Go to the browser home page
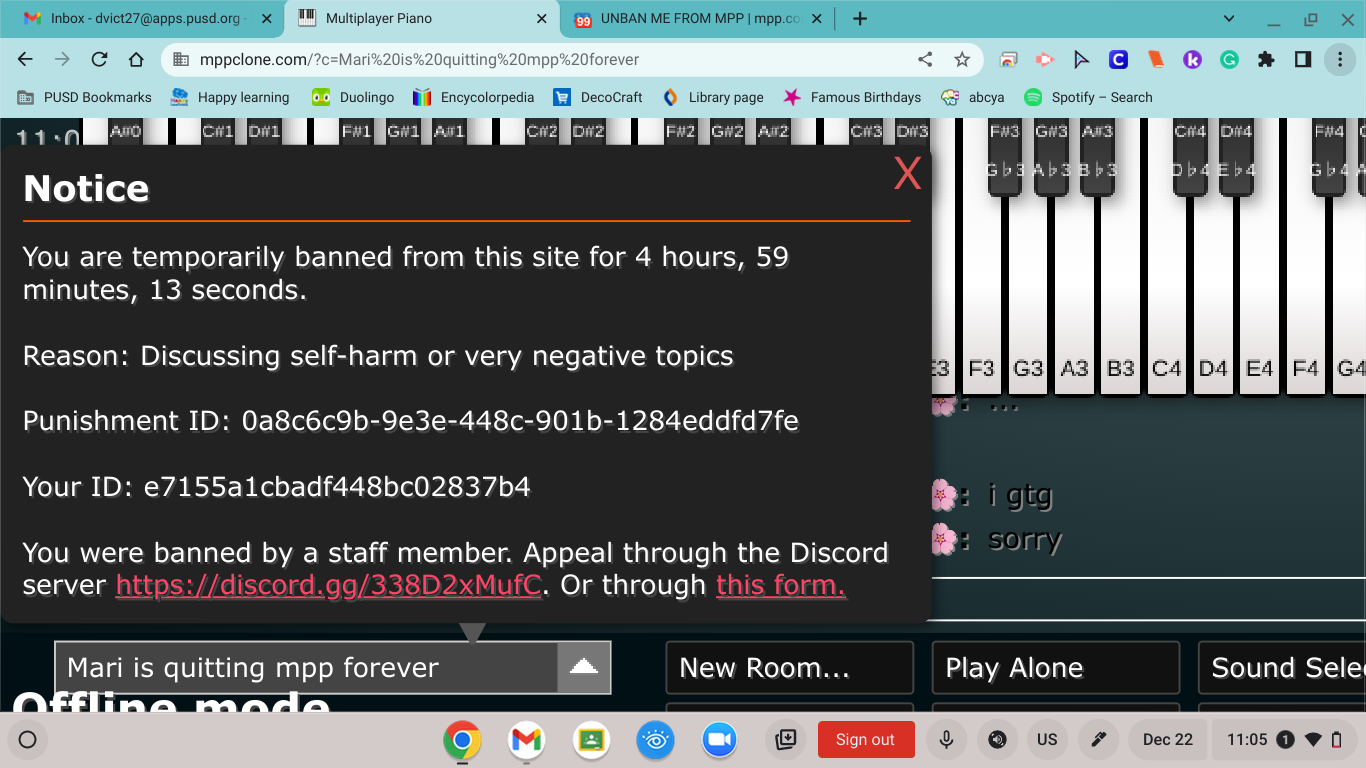 coord(136,60)
